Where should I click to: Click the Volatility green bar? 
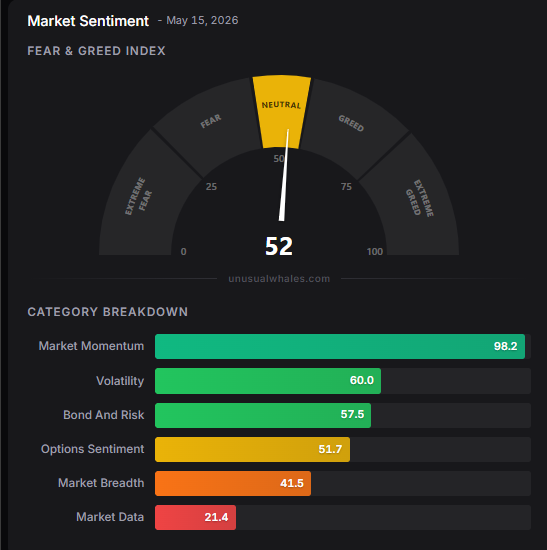point(268,381)
